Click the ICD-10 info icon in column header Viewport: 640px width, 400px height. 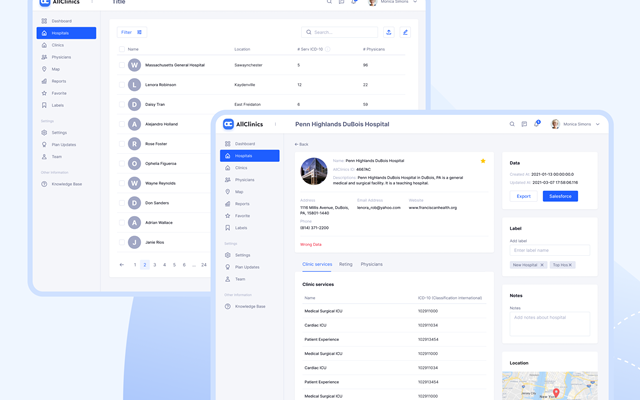(327, 49)
